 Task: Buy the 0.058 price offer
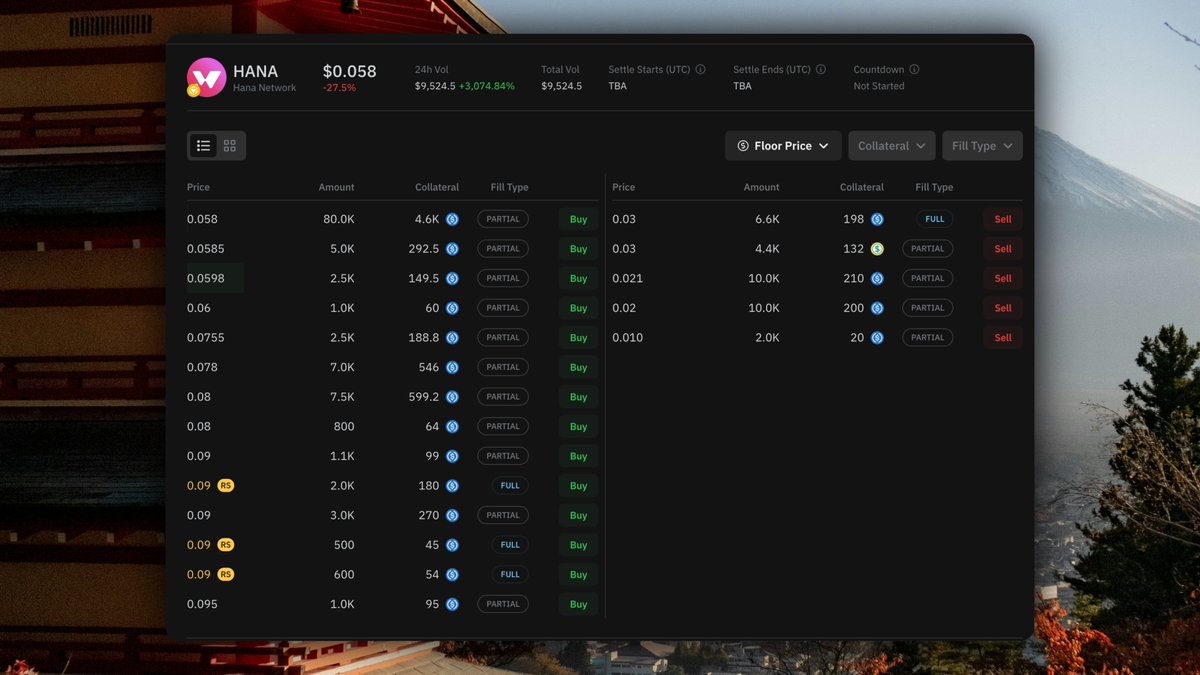pyautogui.click(x=578, y=219)
